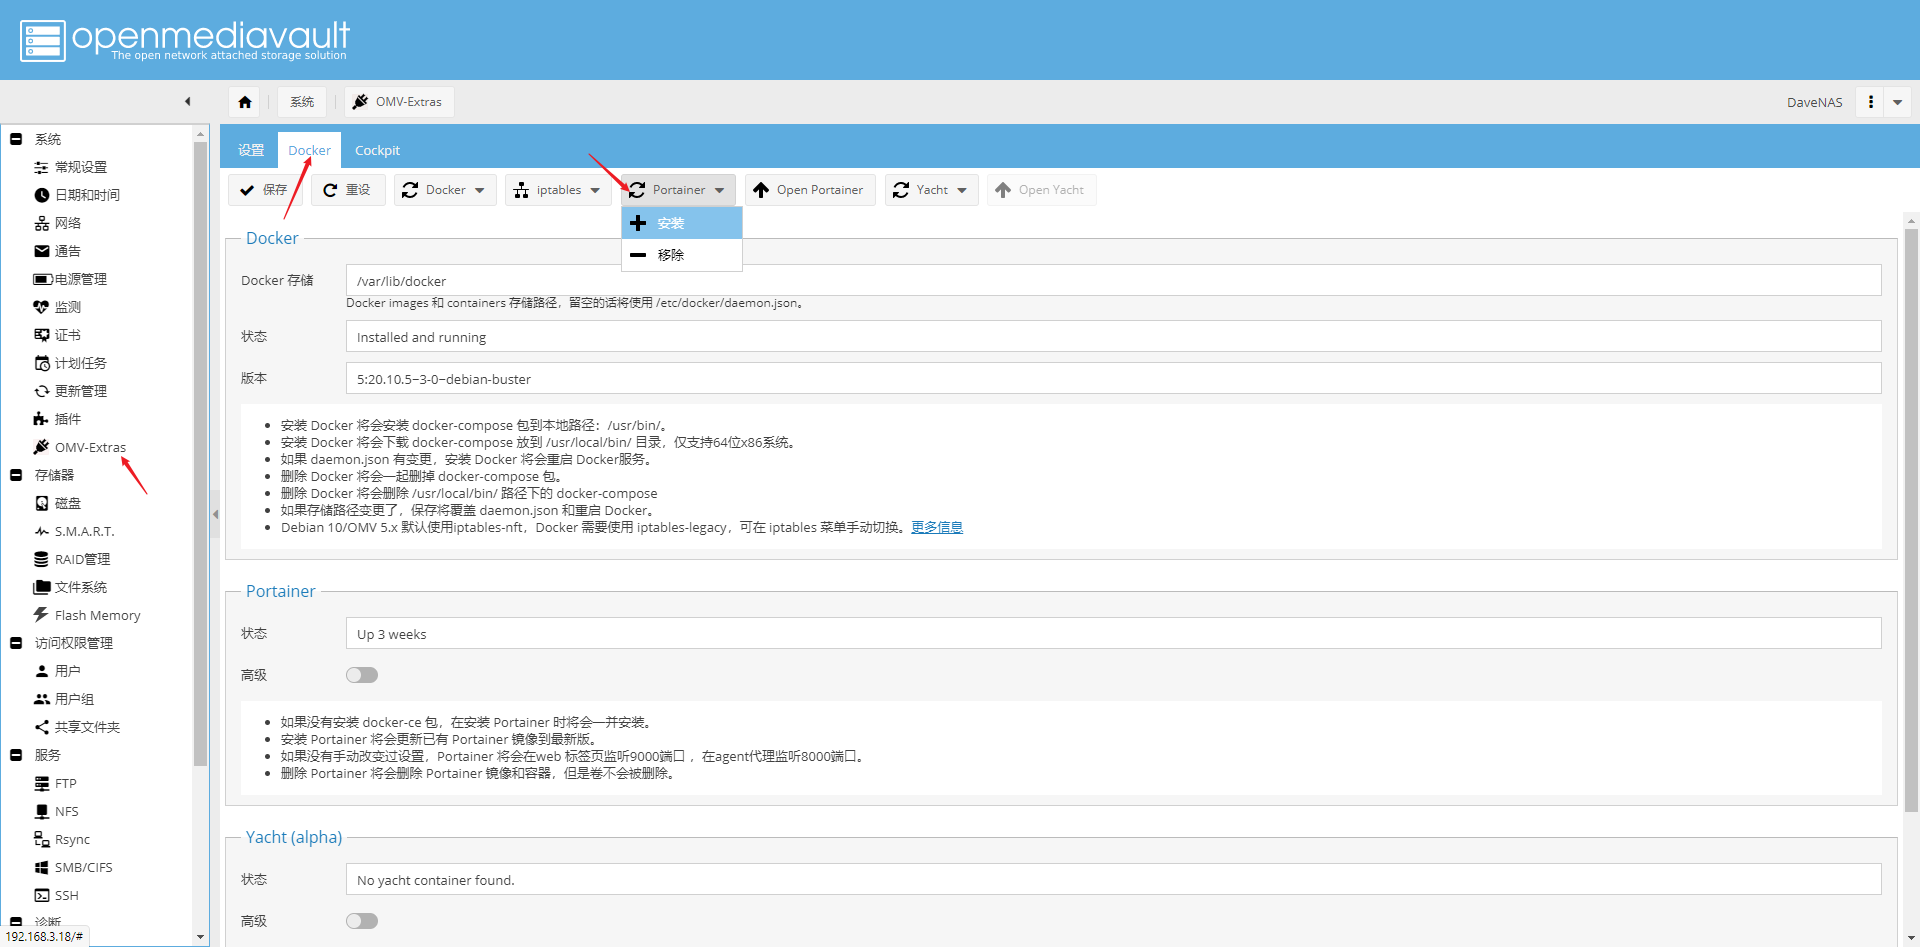Click the three-dot options menu icon

tap(1870, 102)
